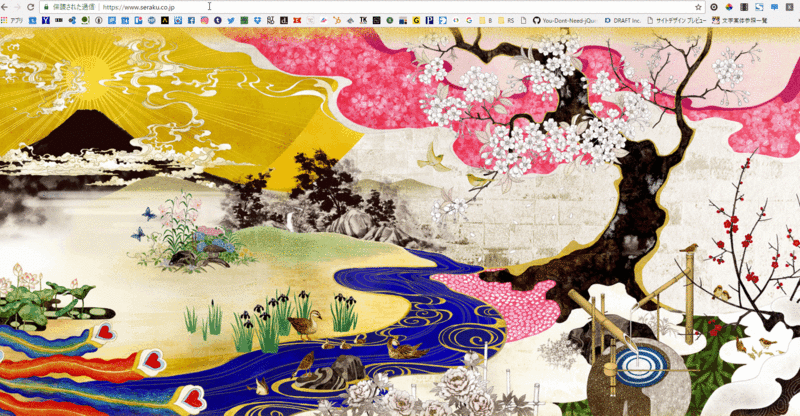Open the DRAFT Inc. bookmark
800x416 pixels.
[622, 20]
